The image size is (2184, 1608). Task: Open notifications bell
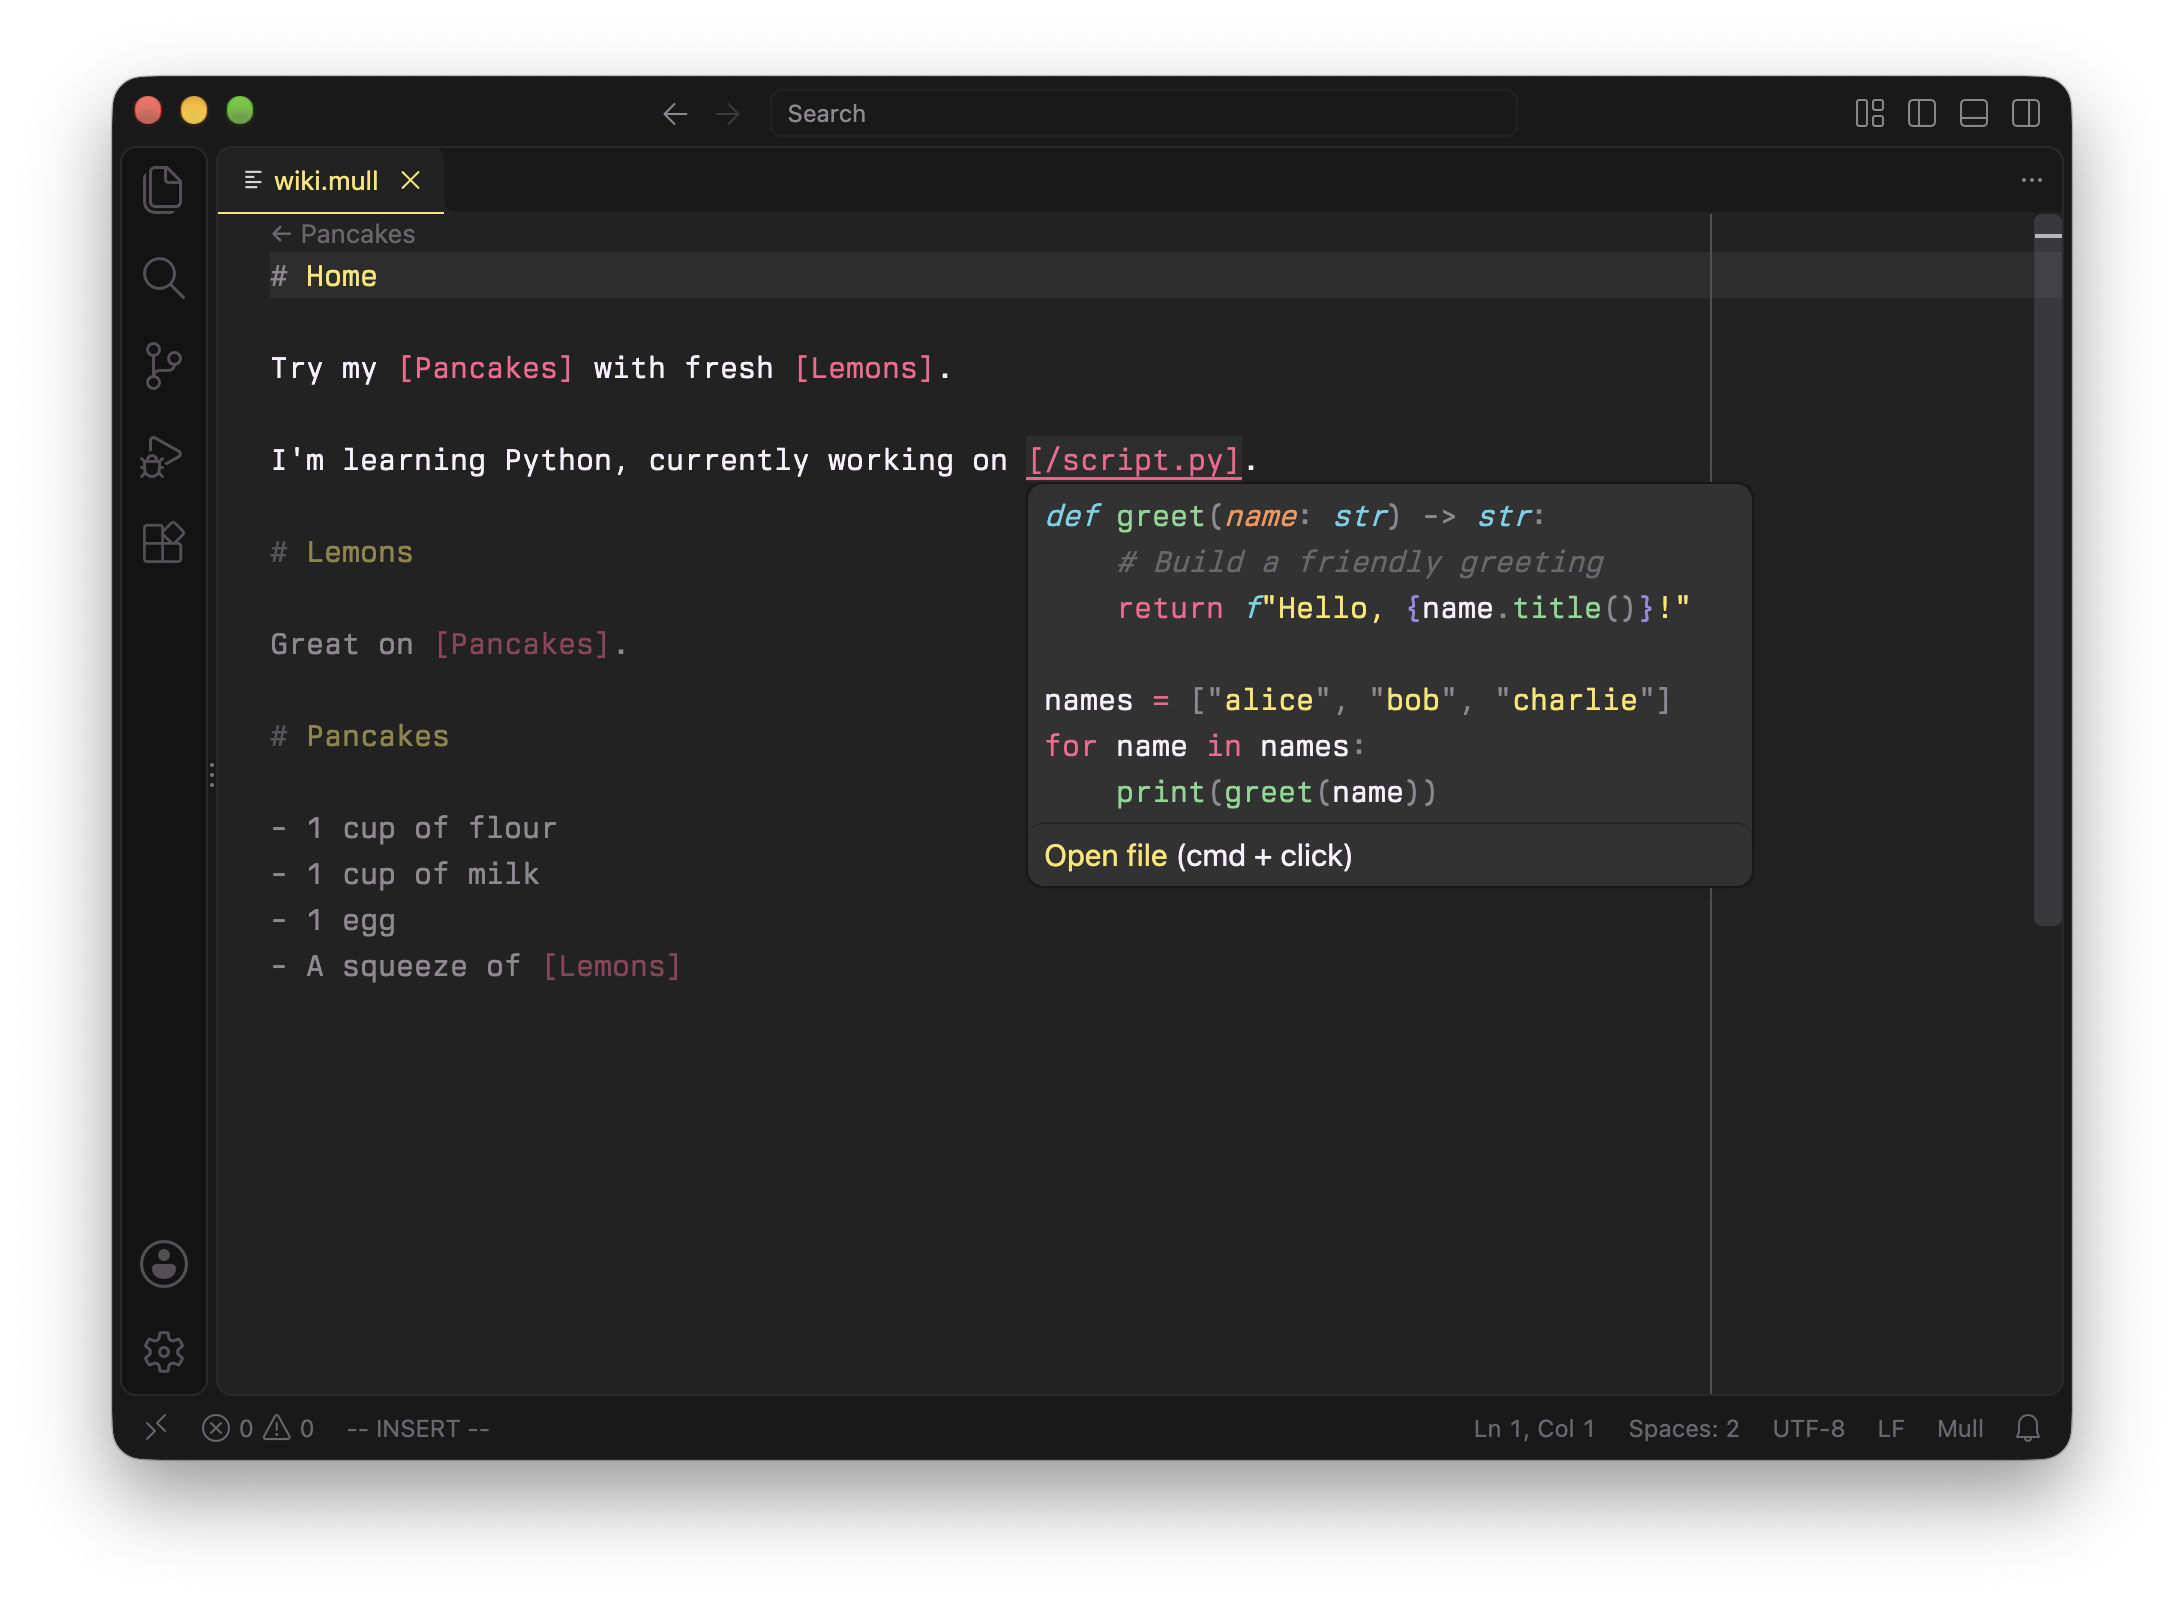pos(2027,1428)
